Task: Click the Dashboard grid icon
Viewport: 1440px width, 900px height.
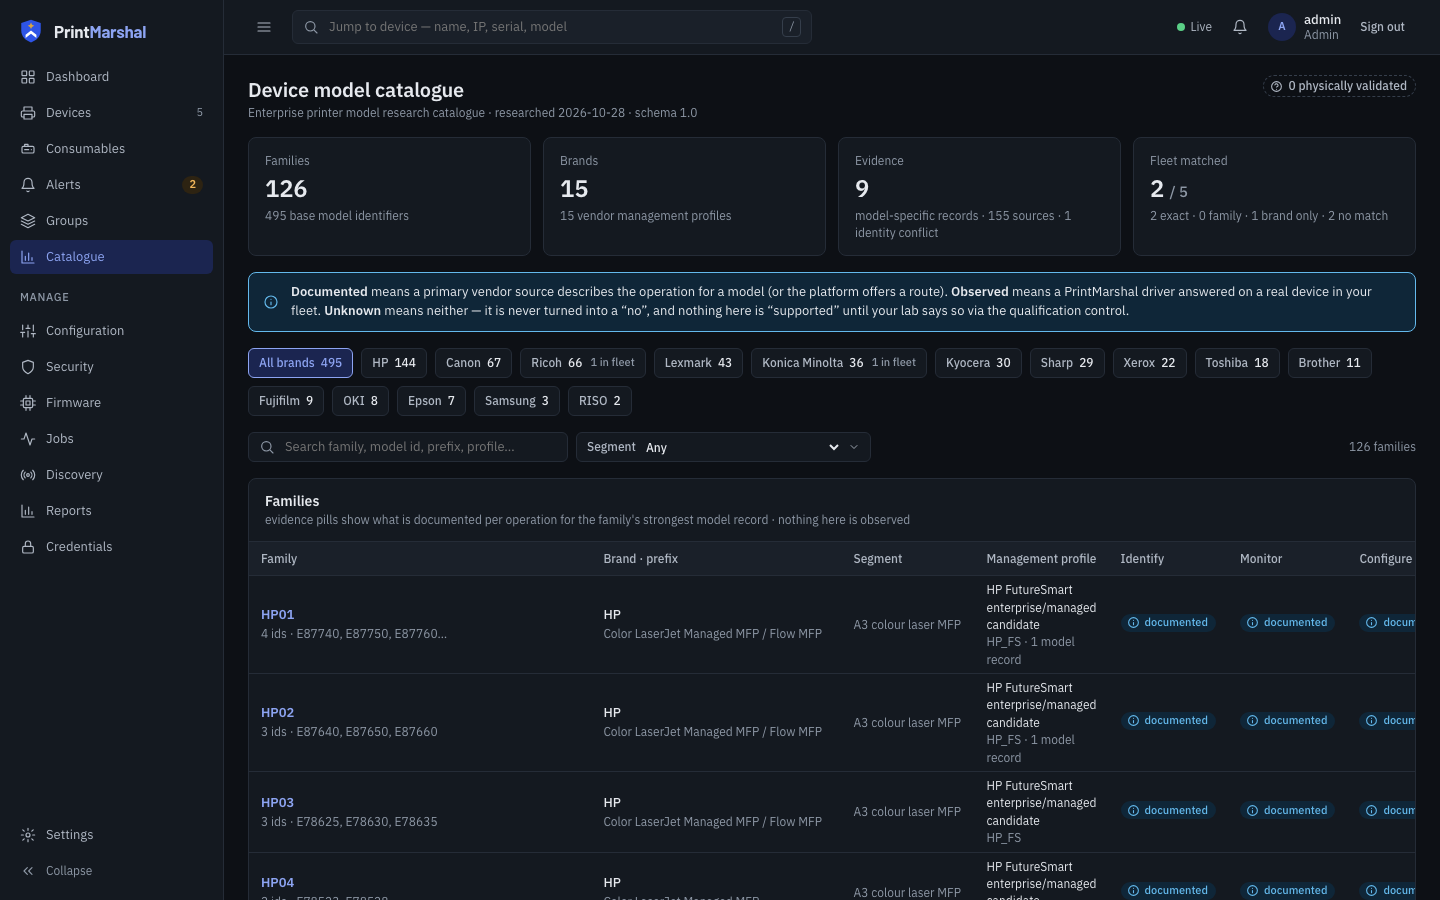Action: tap(28, 77)
